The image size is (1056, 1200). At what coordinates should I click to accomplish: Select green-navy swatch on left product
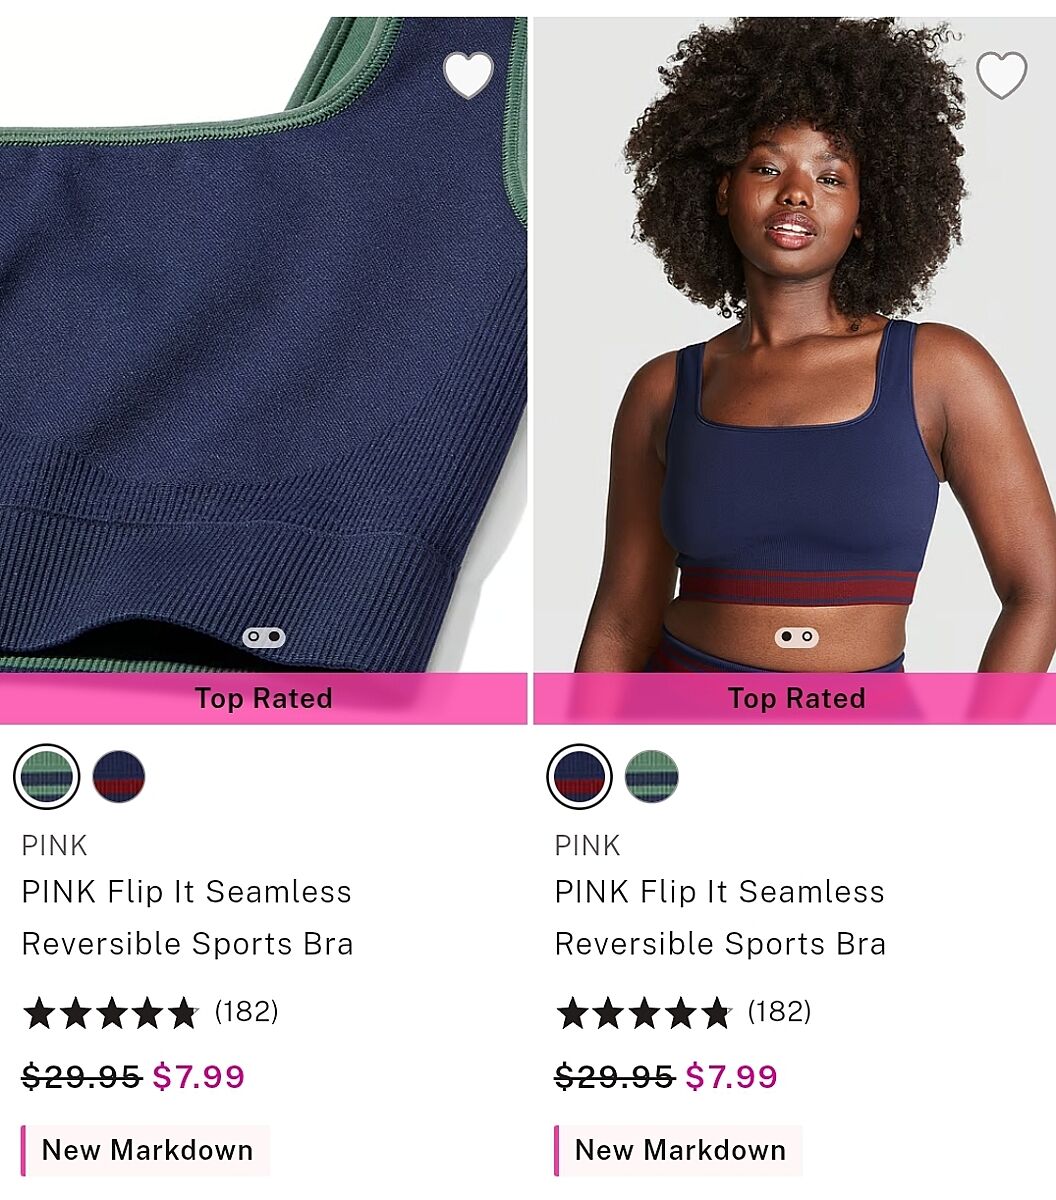tap(47, 776)
